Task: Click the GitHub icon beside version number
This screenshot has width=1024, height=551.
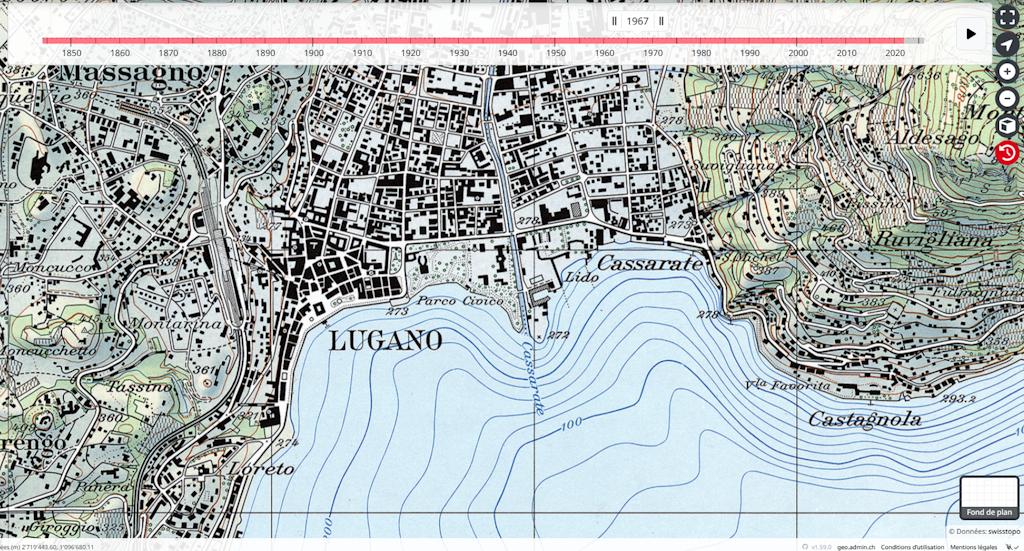Action: (805, 547)
